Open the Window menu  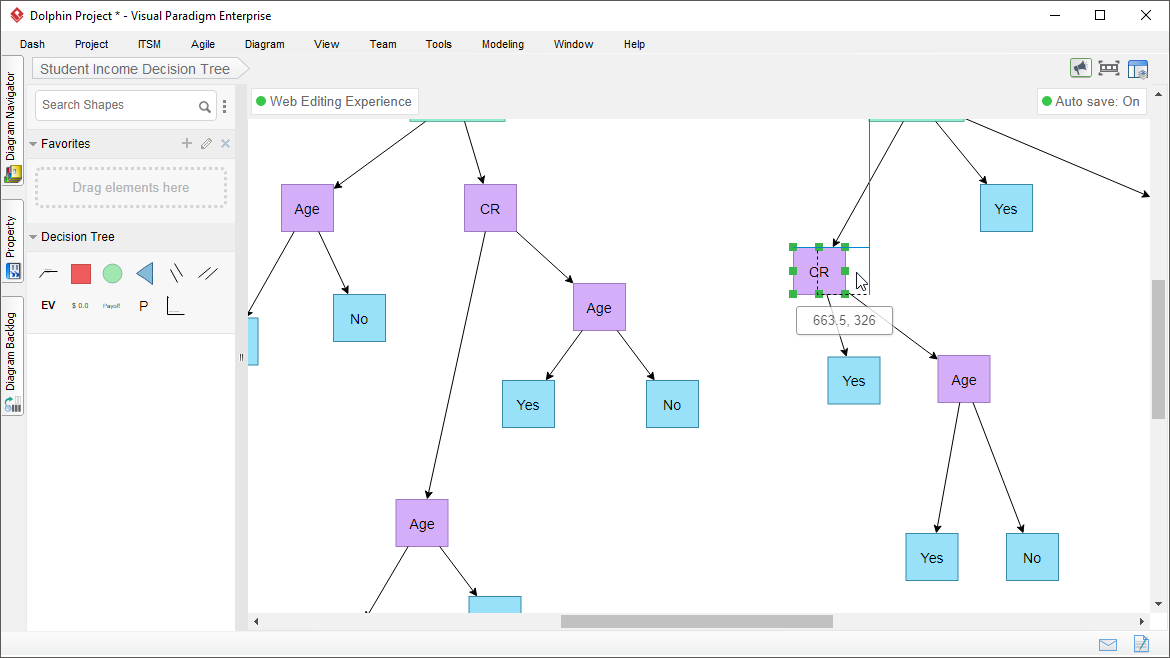click(573, 44)
